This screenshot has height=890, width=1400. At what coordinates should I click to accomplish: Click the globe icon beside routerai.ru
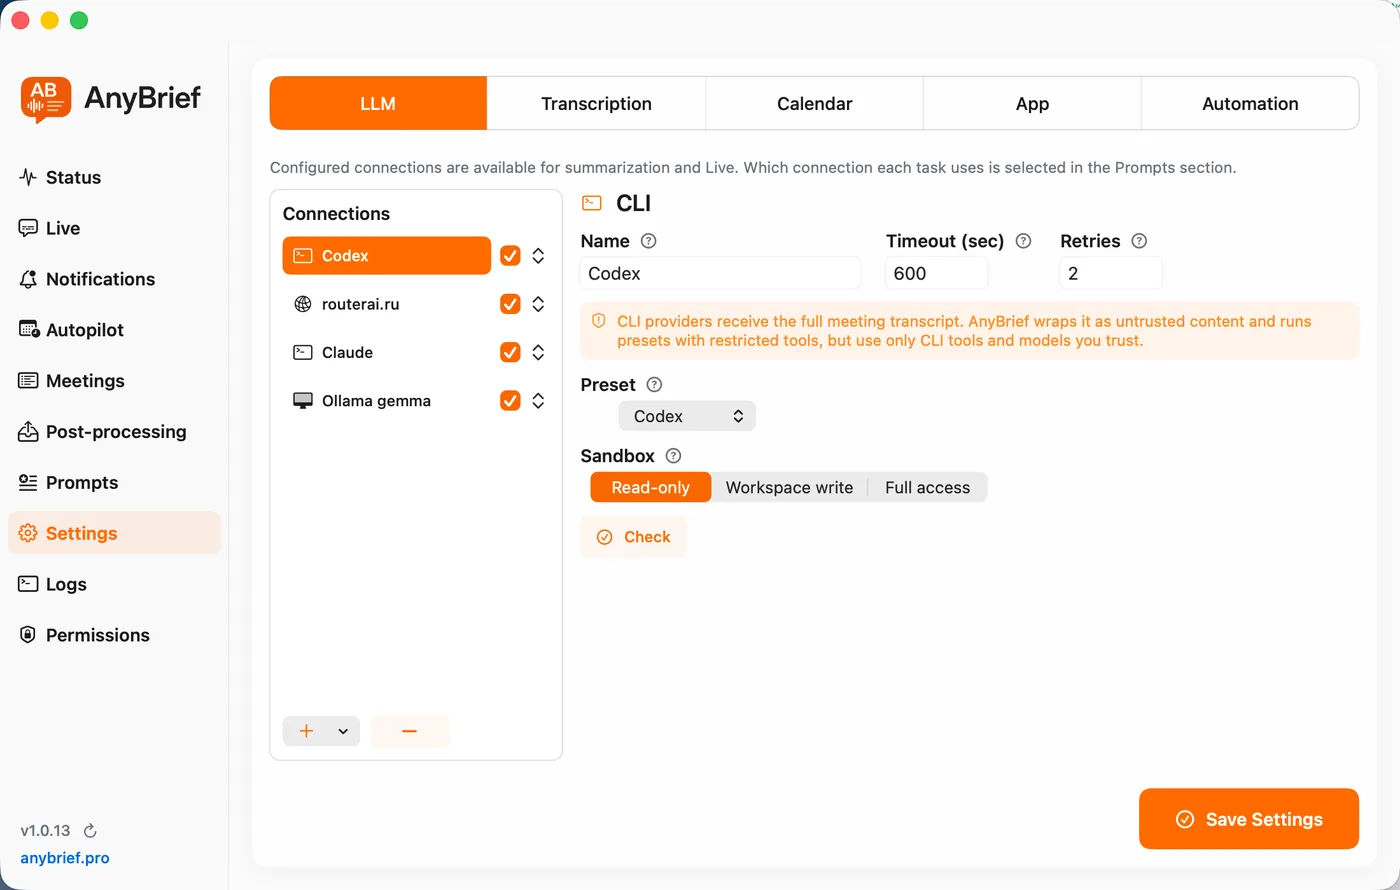(x=302, y=304)
